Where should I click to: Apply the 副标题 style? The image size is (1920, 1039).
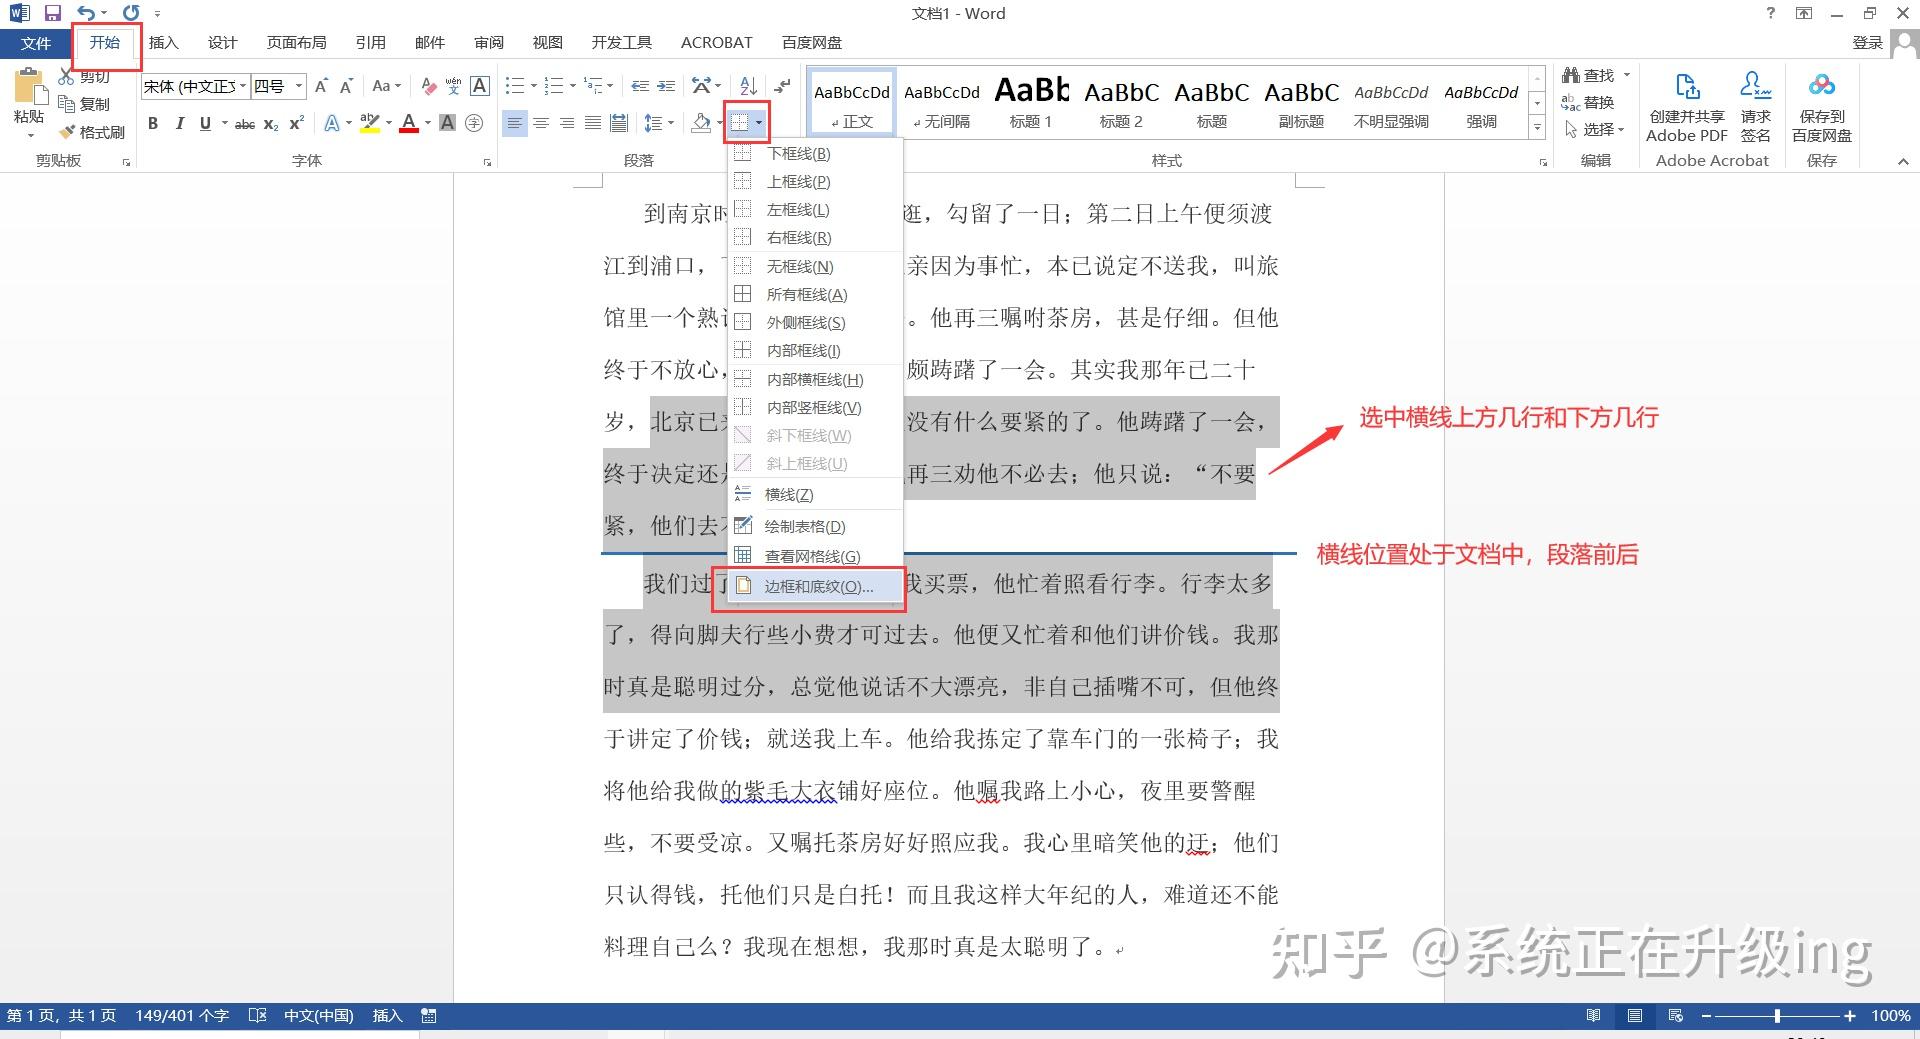[x=1301, y=103]
